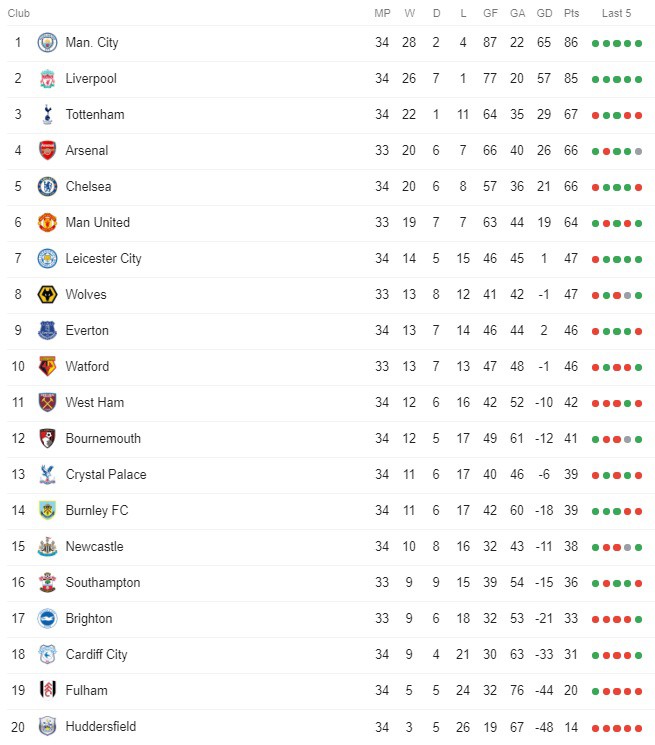The width and height of the screenshot is (655, 745).
Task: Click the Club column header
Action: point(19,13)
